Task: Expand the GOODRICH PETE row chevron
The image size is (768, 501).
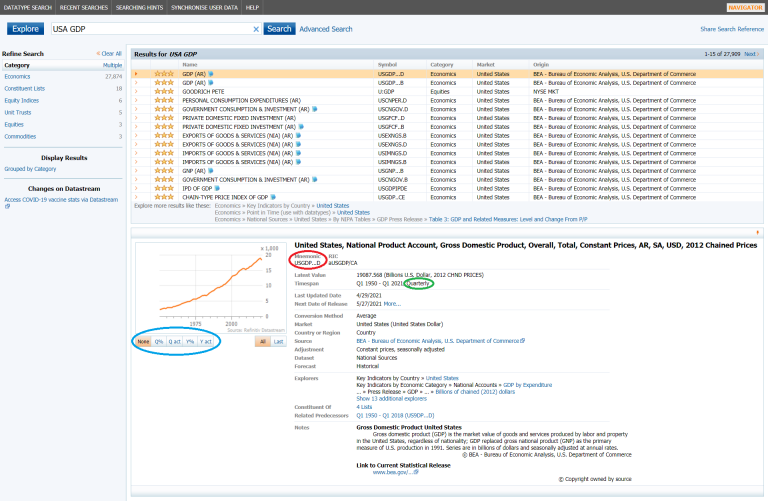Action: pyautogui.click(x=136, y=92)
